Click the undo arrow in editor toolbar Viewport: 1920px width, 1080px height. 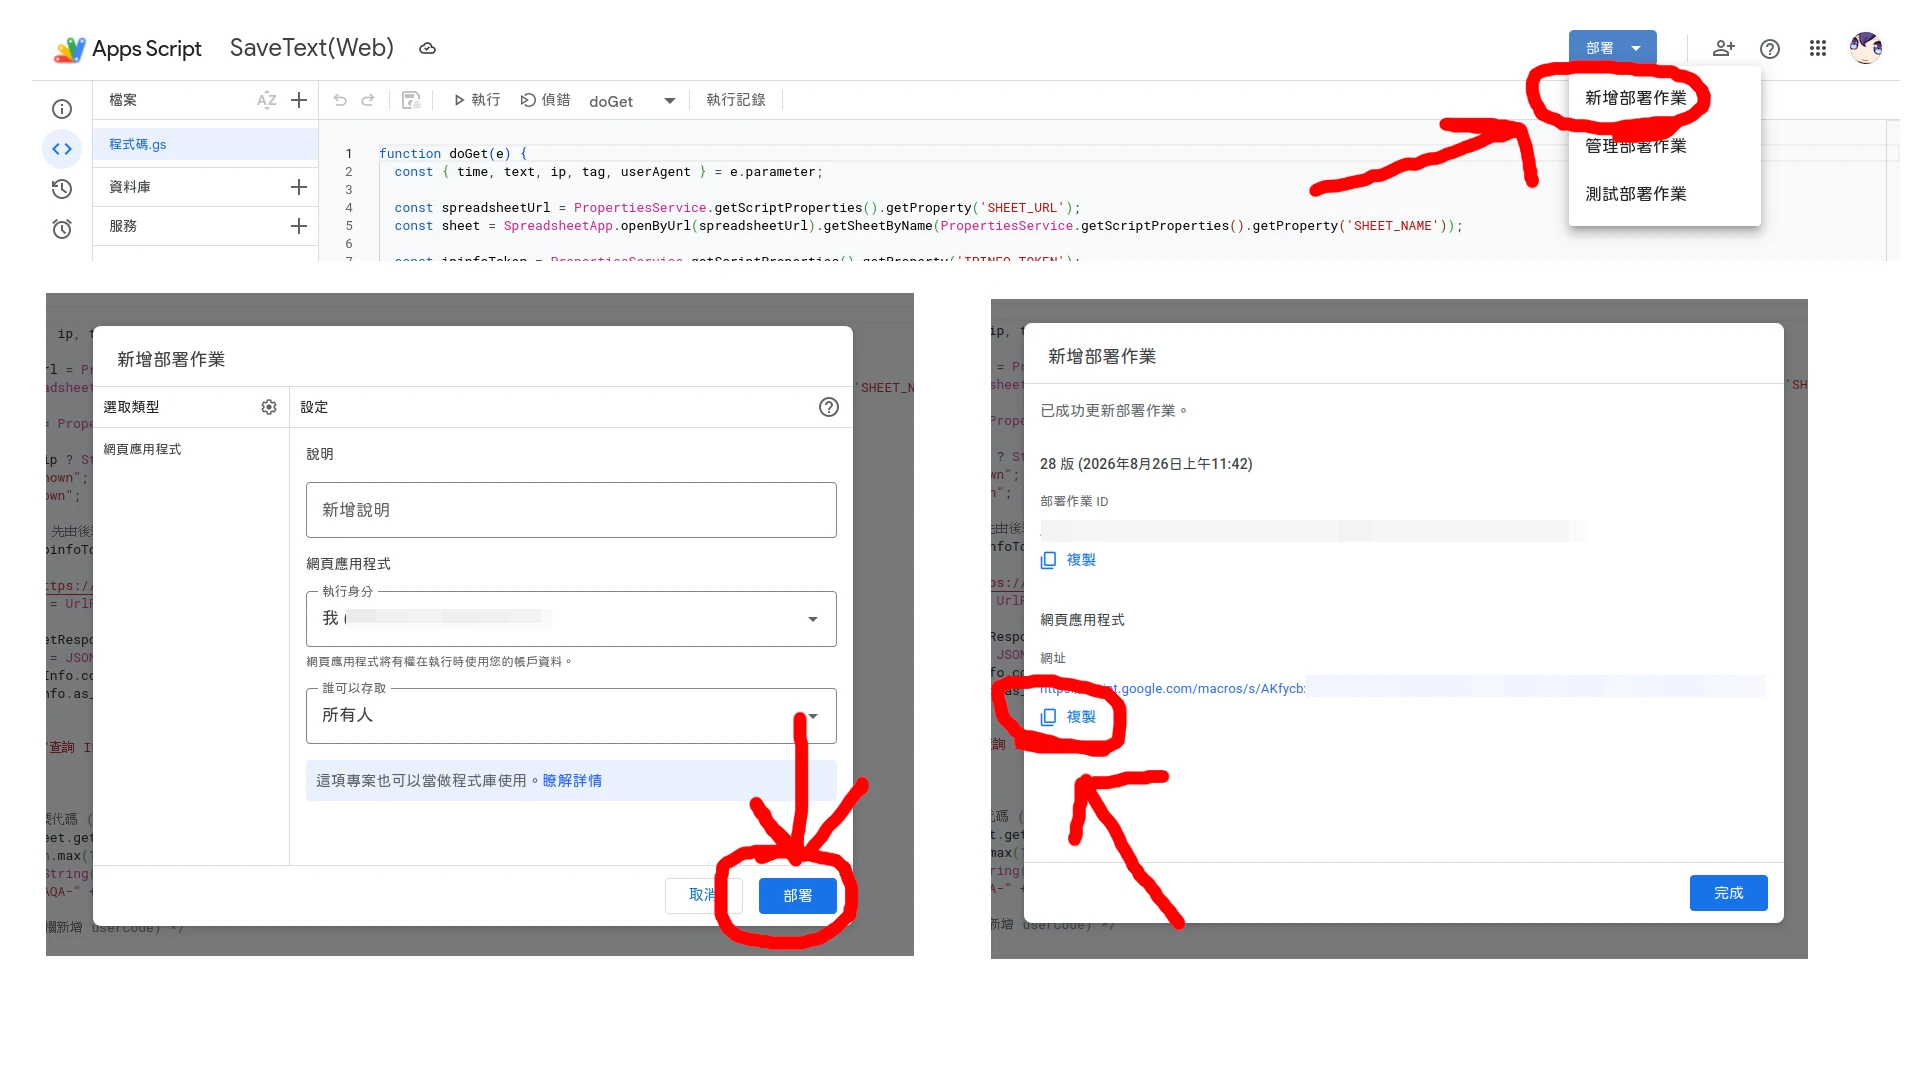340,100
